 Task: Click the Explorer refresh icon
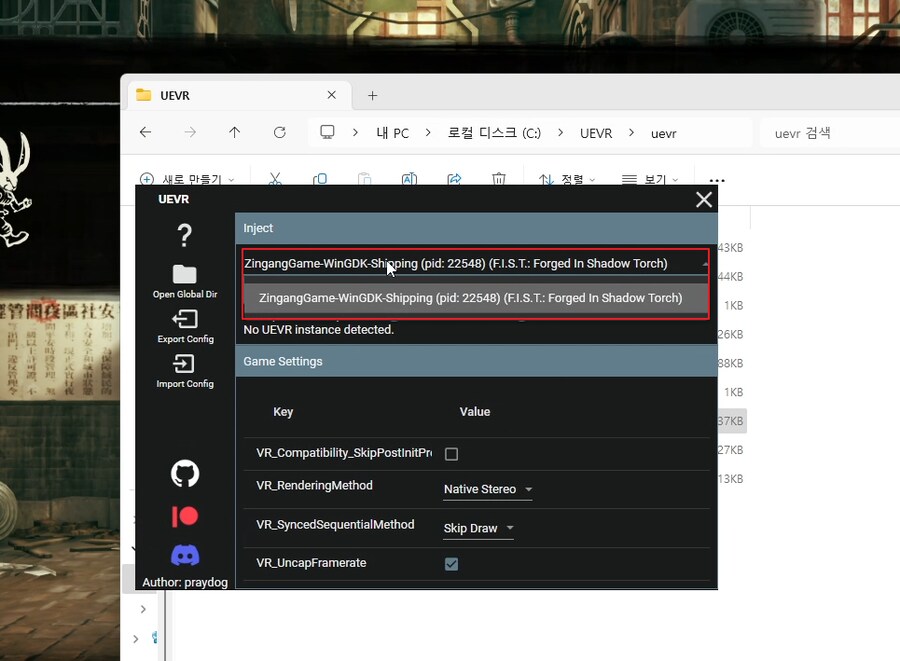280,132
